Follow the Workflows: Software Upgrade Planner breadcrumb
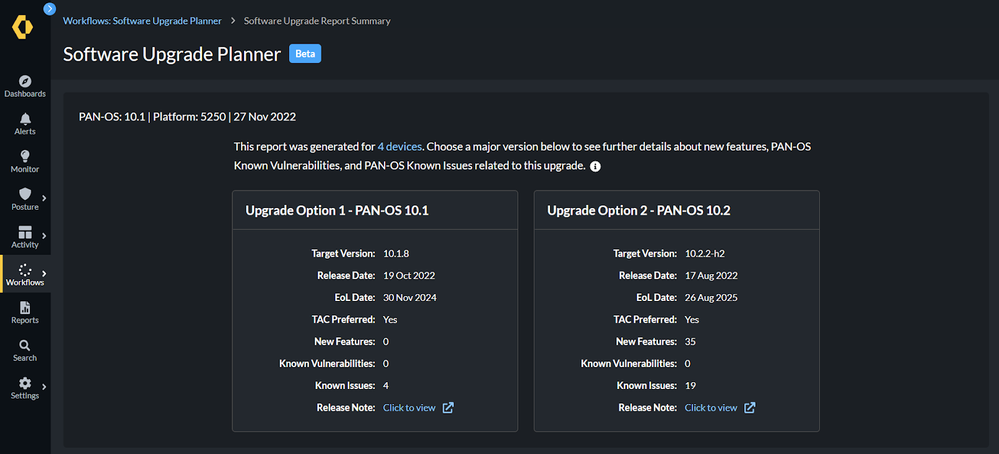 (x=141, y=21)
